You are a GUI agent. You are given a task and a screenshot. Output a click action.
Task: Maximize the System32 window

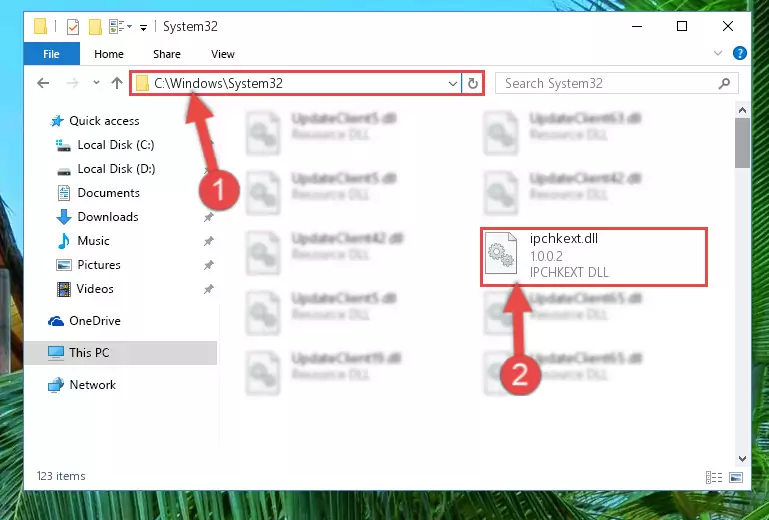[682, 26]
